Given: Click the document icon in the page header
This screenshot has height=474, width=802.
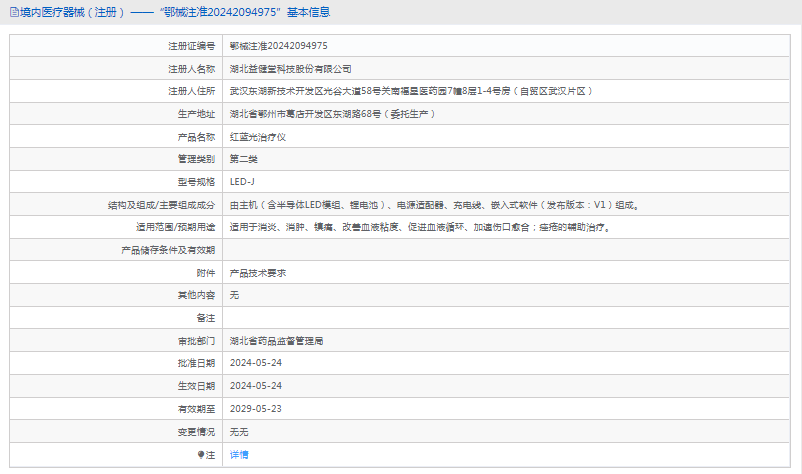Looking at the screenshot, I should (14, 12).
